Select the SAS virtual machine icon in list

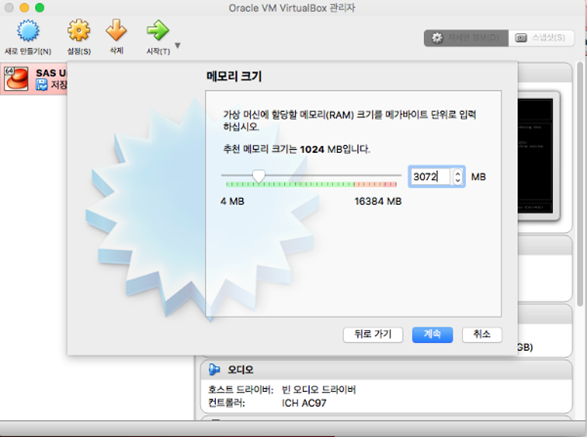16,79
